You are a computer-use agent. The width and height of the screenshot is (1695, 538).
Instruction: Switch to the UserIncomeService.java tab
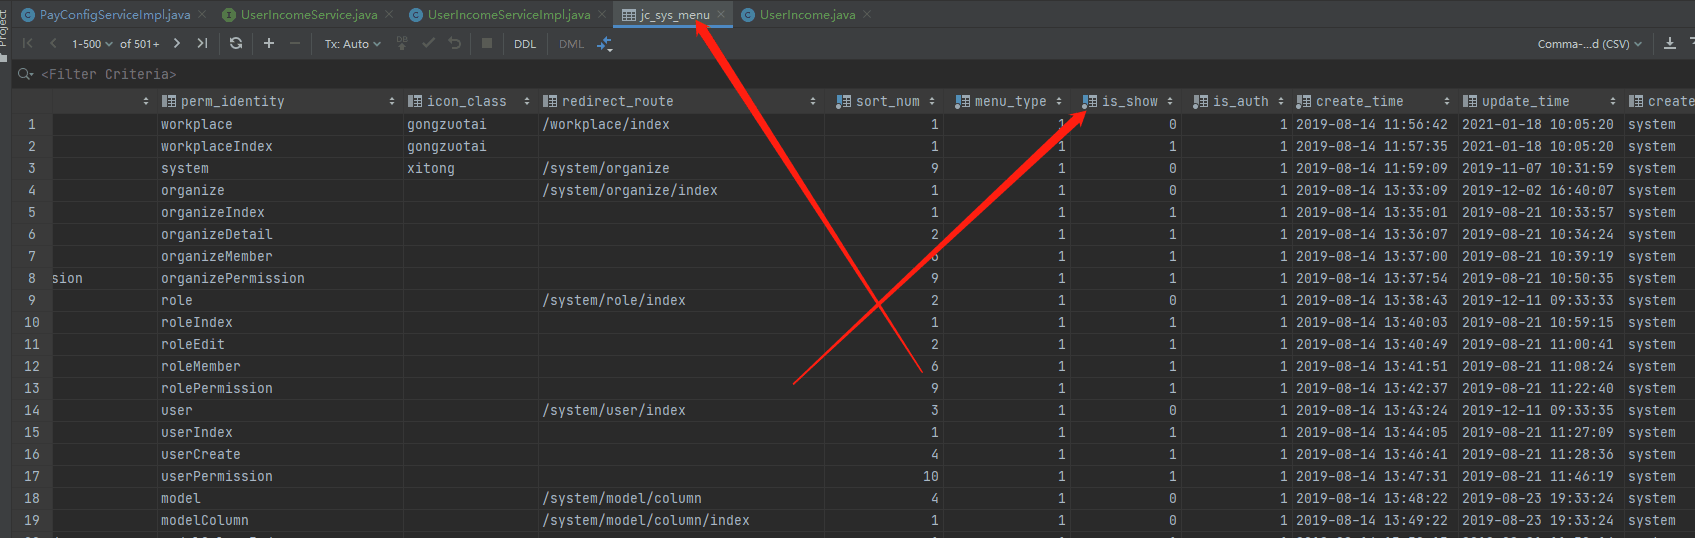pyautogui.click(x=308, y=15)
